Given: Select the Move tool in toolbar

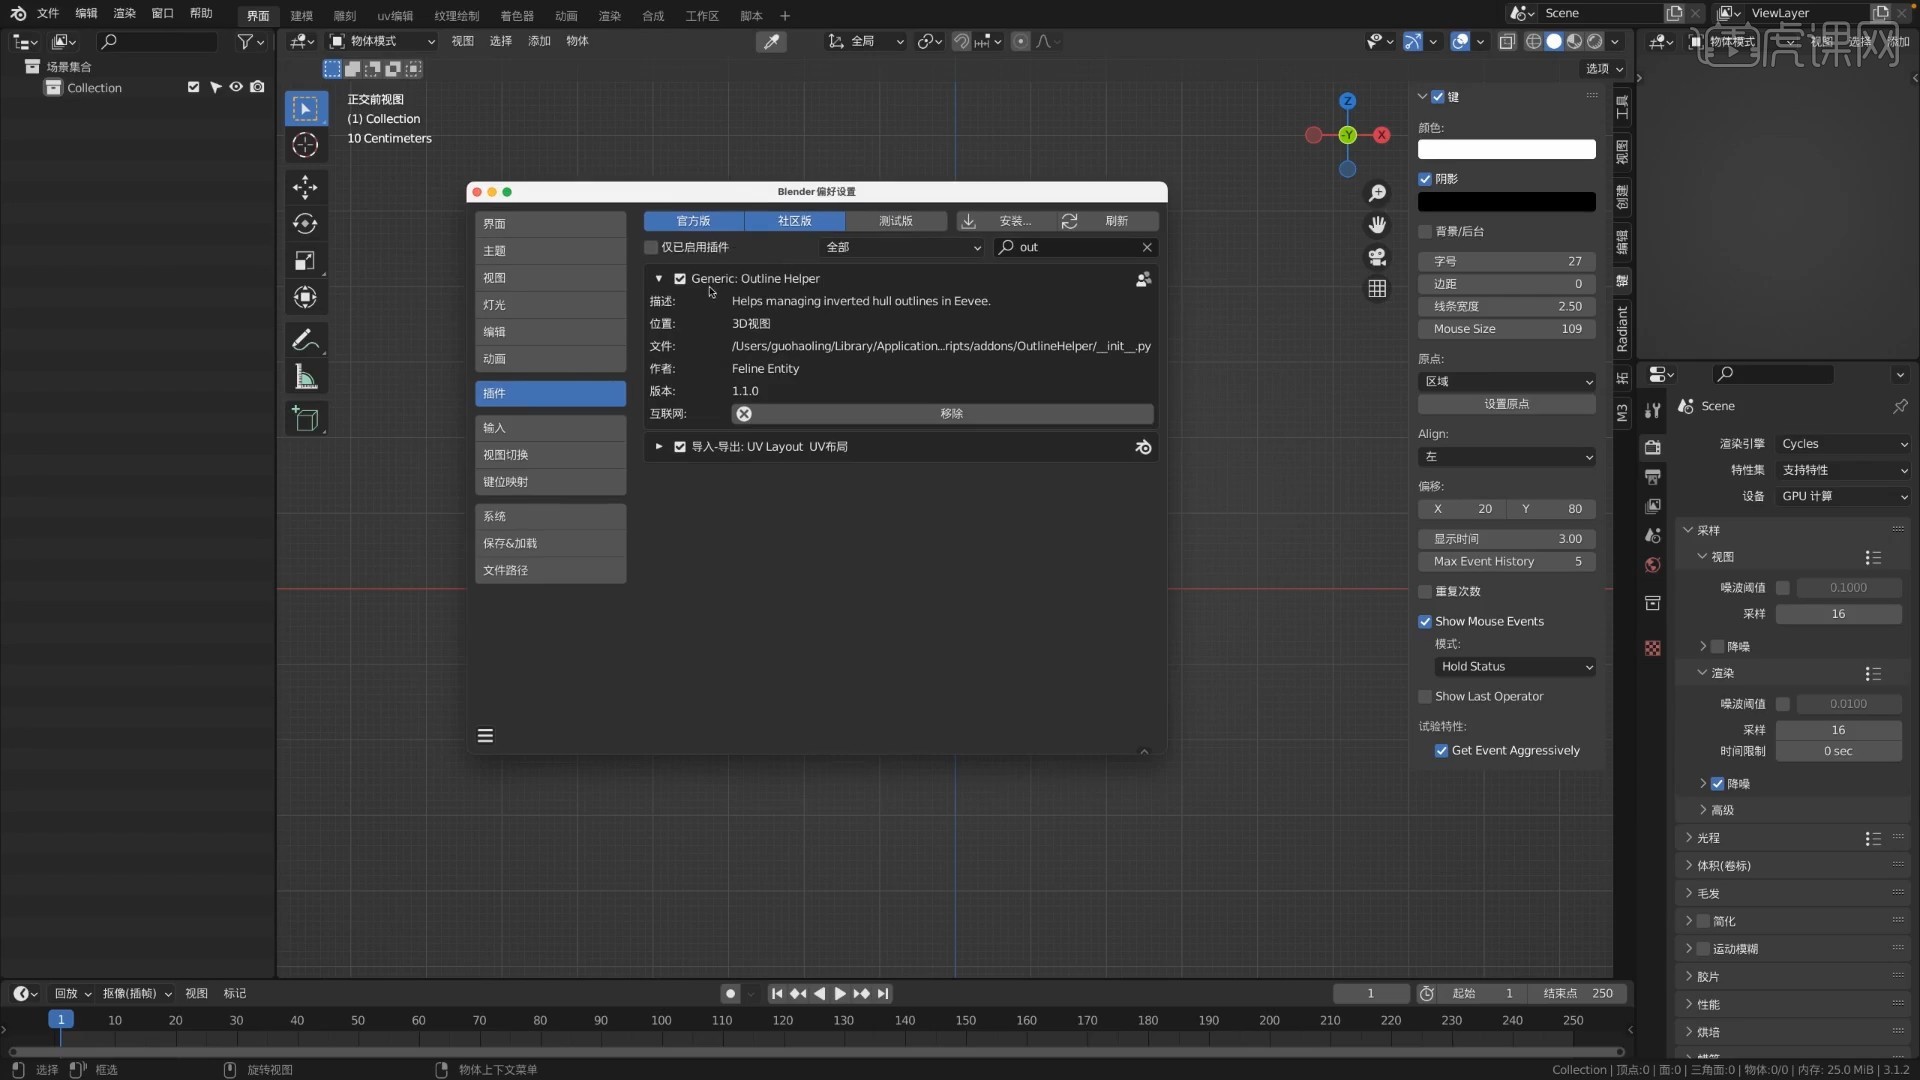Looking at the screenshot, I should (305, 187).
